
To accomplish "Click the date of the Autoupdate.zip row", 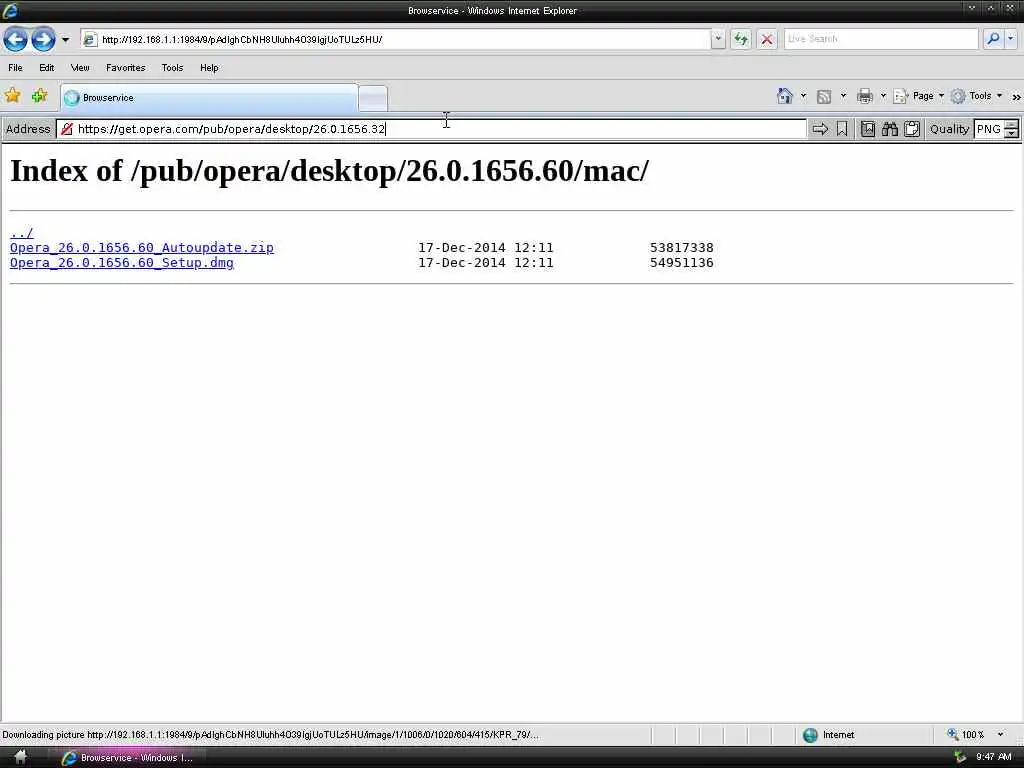I will 485,248.
